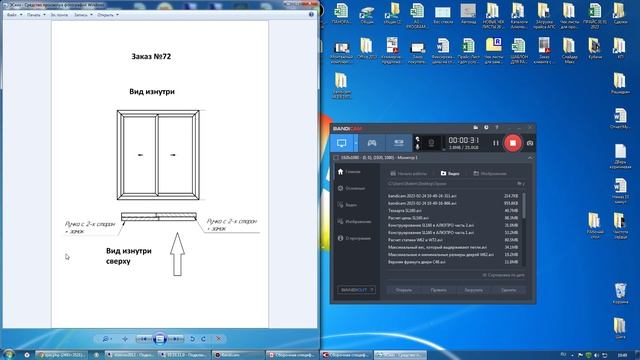640x360 pixels.
Task: Pause the Bandicam recording
Action: (x=496, y=143)
